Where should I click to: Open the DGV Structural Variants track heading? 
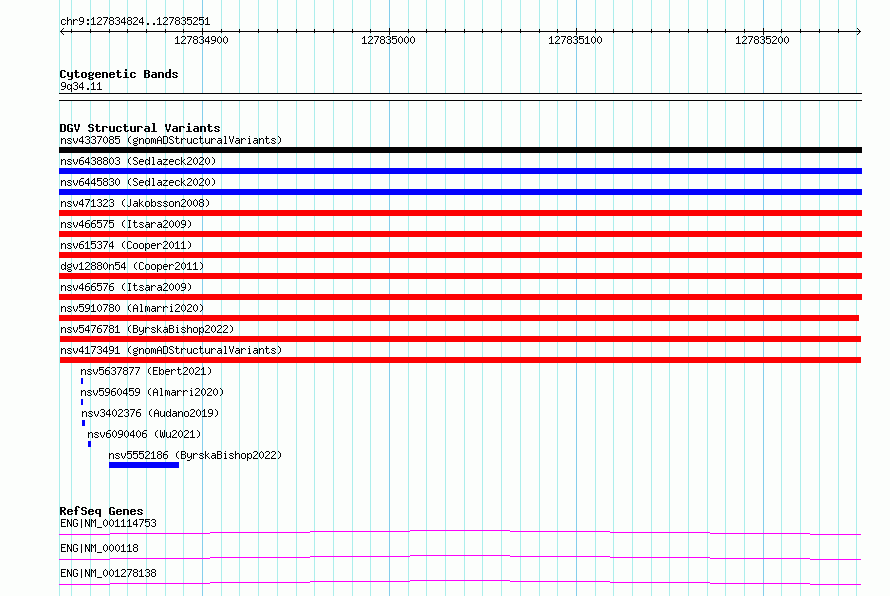coord(140,128)
